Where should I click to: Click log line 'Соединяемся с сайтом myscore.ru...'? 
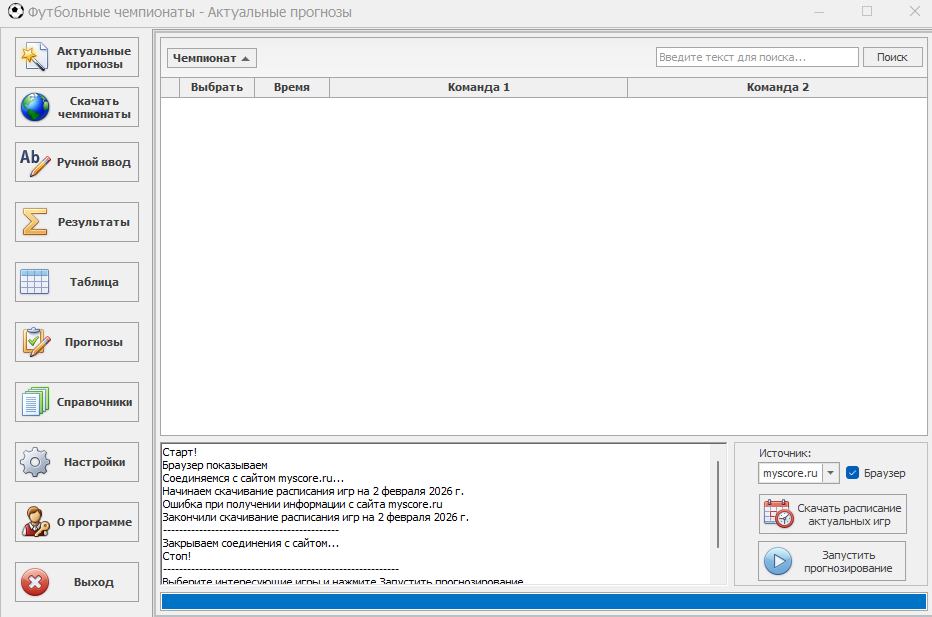coord(253,478)
